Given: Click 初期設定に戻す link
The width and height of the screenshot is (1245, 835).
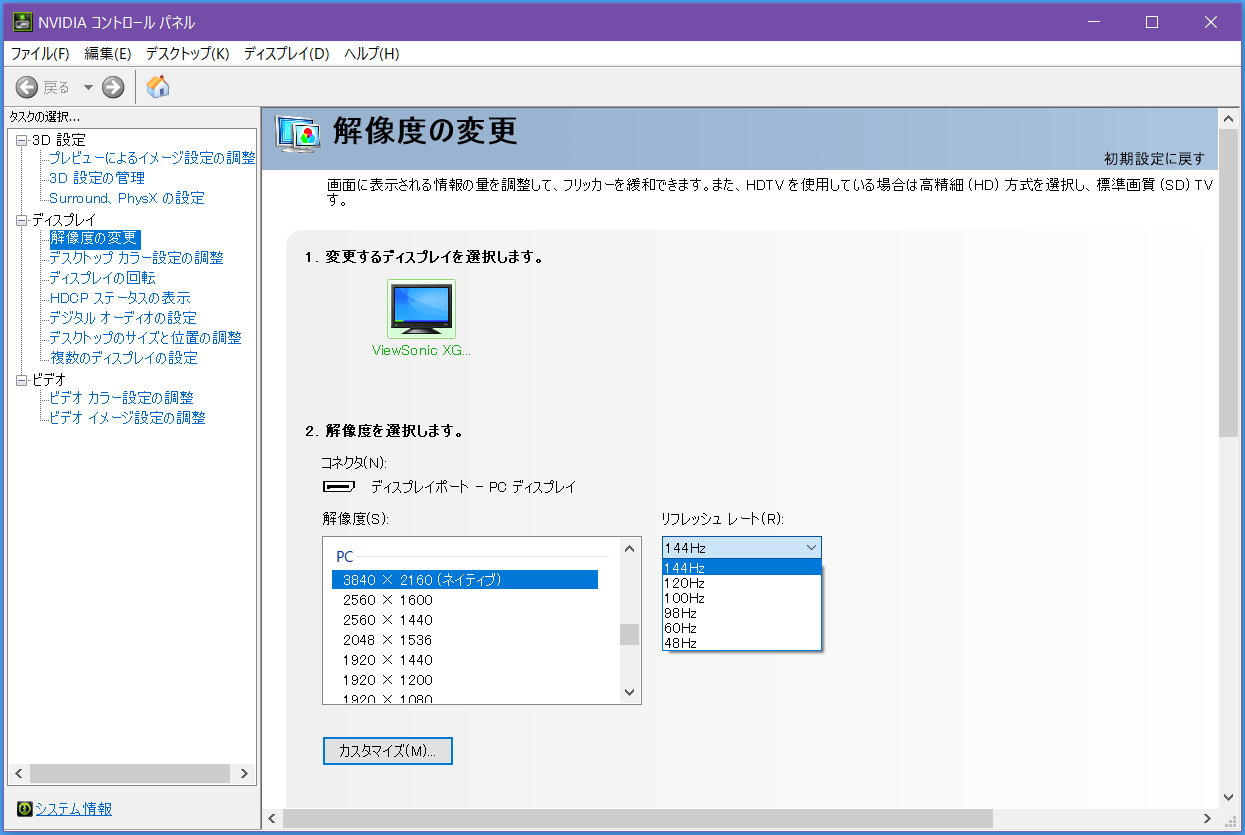Looking at the screenshot, I should click(1154, 159).
